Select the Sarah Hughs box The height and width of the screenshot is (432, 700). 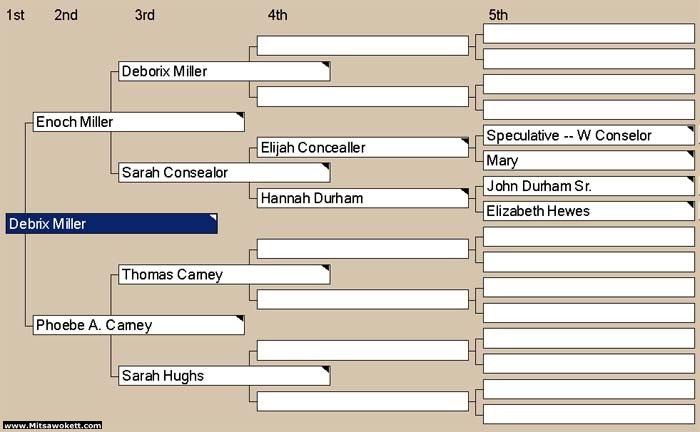point(224,376)
